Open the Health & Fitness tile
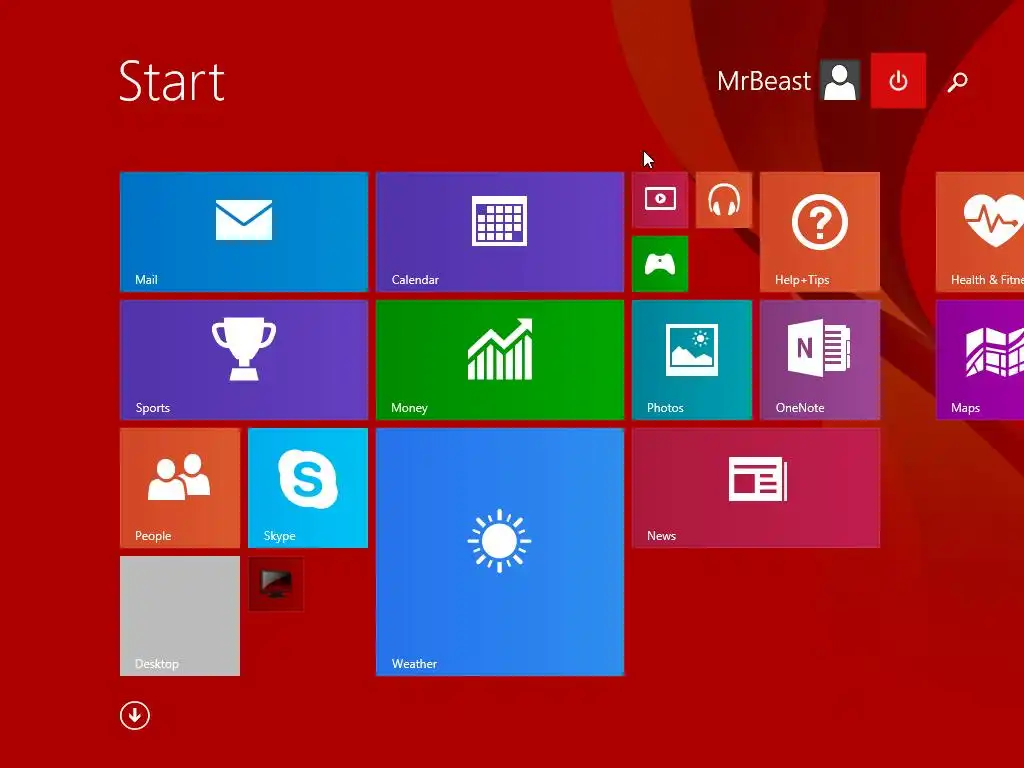The height and width of the screenshot is (768, 1024). [980, 232]
